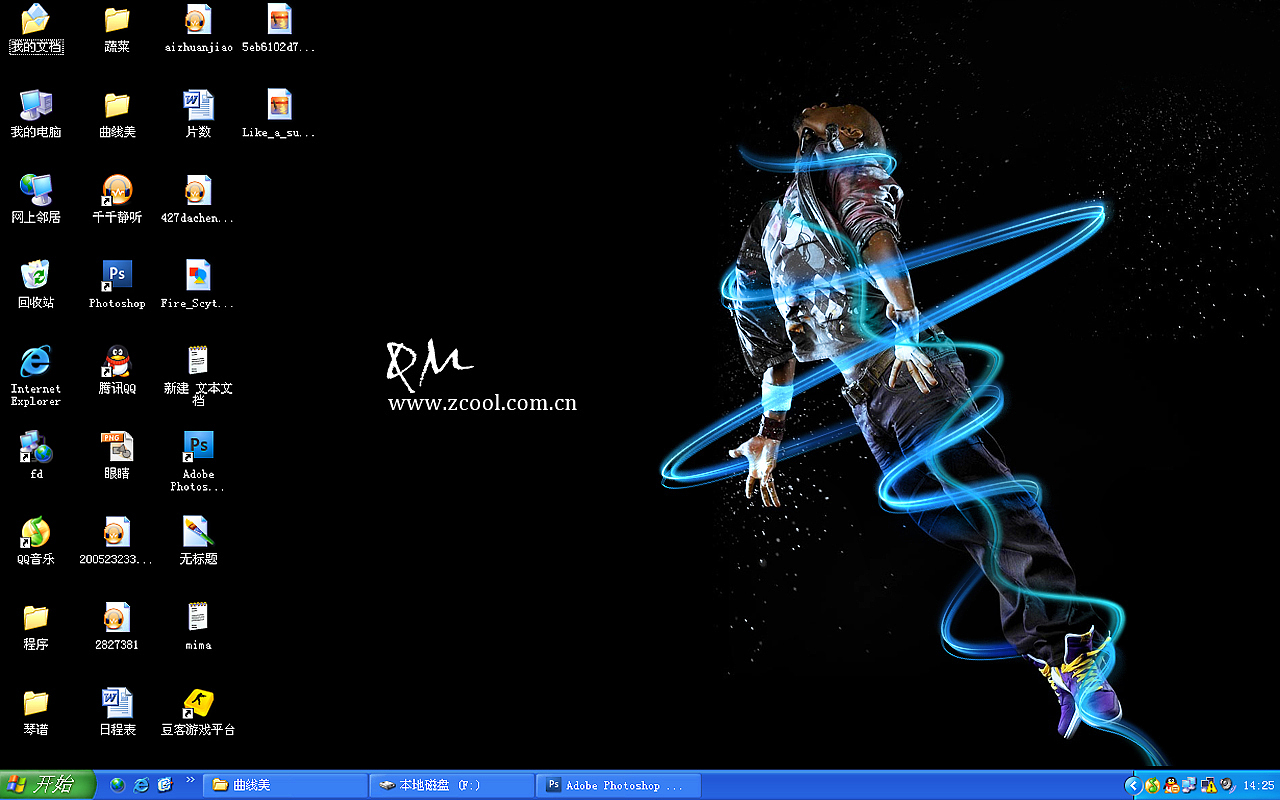Launch the Photoshop desktop shortcut

(x=117, y=284)
